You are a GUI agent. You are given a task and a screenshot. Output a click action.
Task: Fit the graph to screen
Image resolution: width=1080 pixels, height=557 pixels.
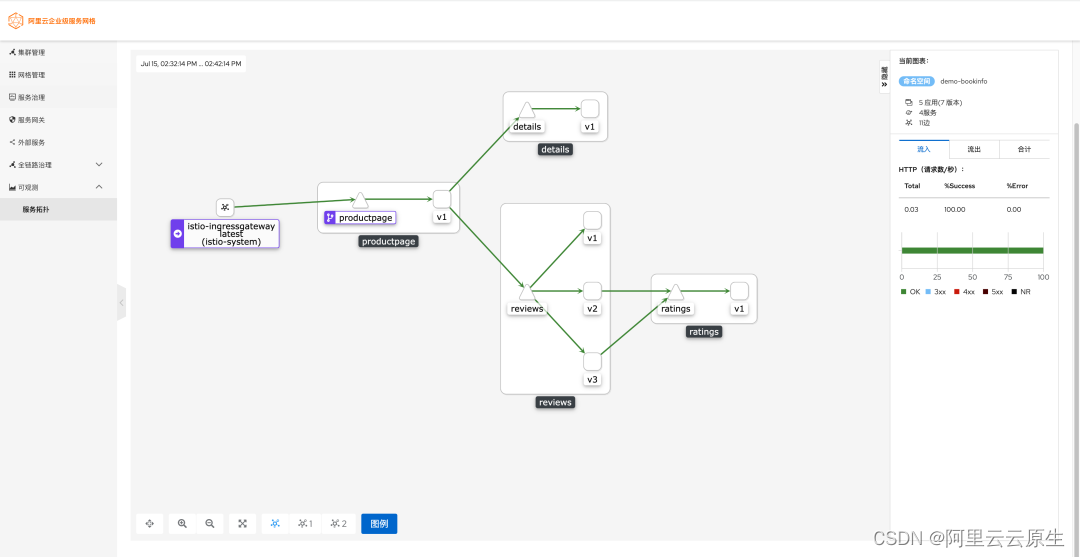tap(242, 524)
